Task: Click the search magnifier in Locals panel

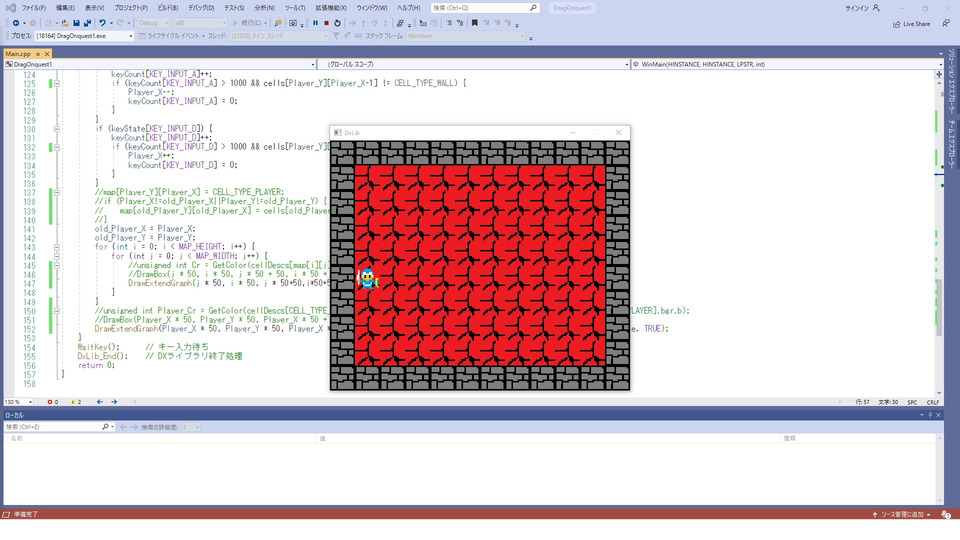Action: click(x=105, y=427)
